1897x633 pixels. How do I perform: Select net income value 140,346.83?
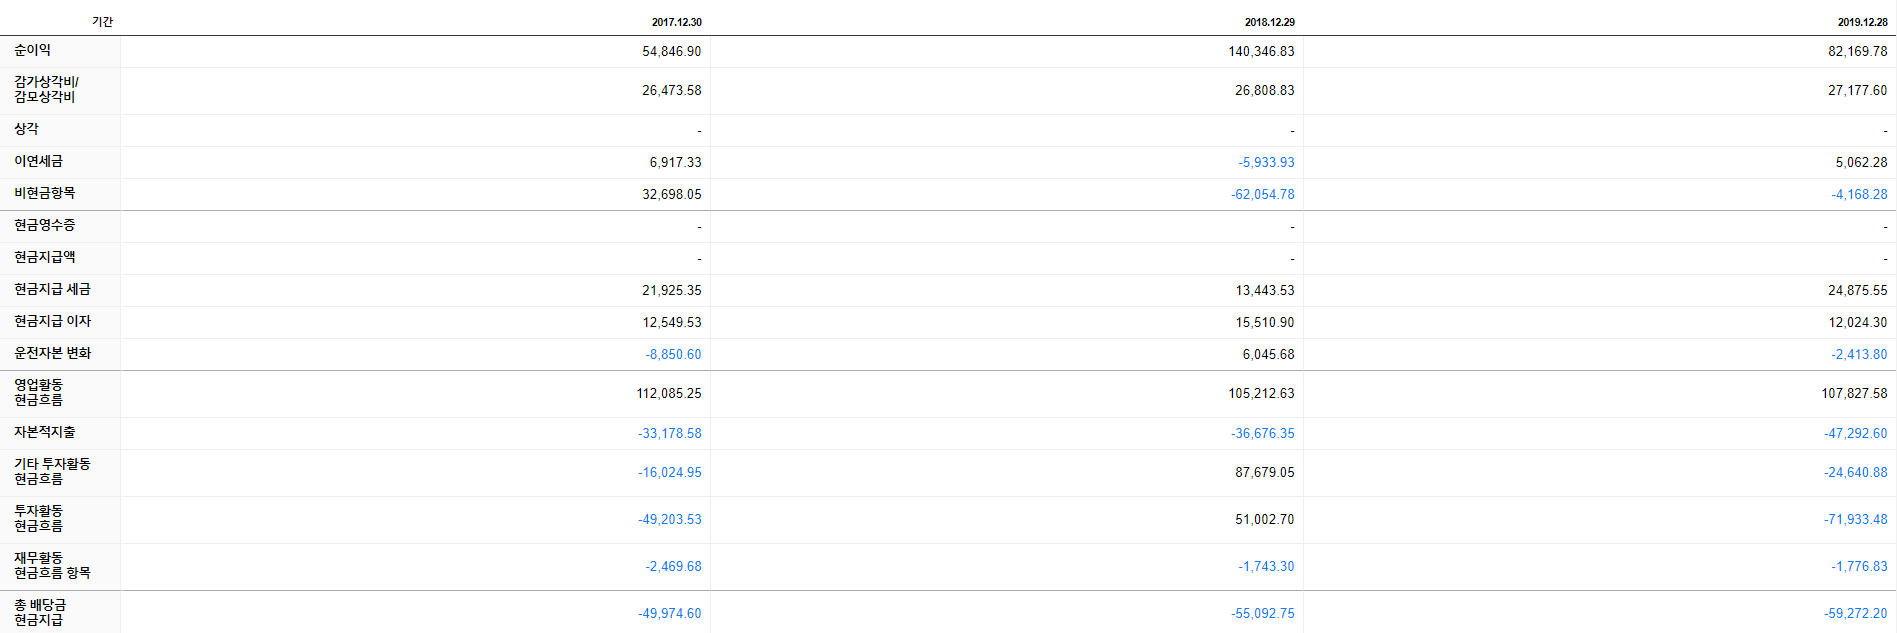(1261, 51)
